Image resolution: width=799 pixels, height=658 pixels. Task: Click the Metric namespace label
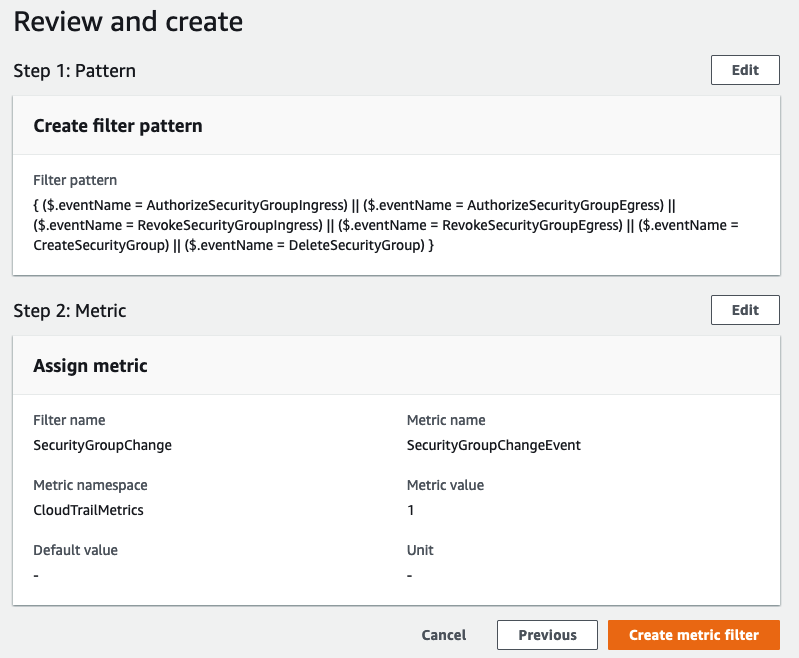pos(90,485)
